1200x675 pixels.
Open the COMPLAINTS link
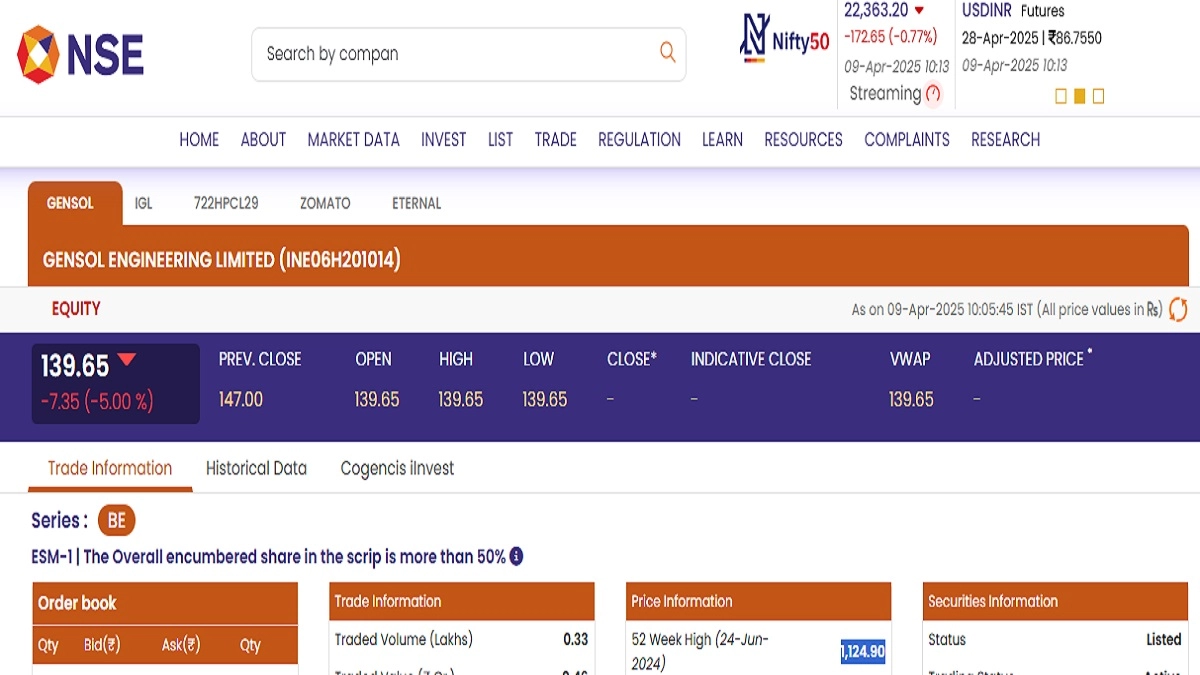pos(906,140)
